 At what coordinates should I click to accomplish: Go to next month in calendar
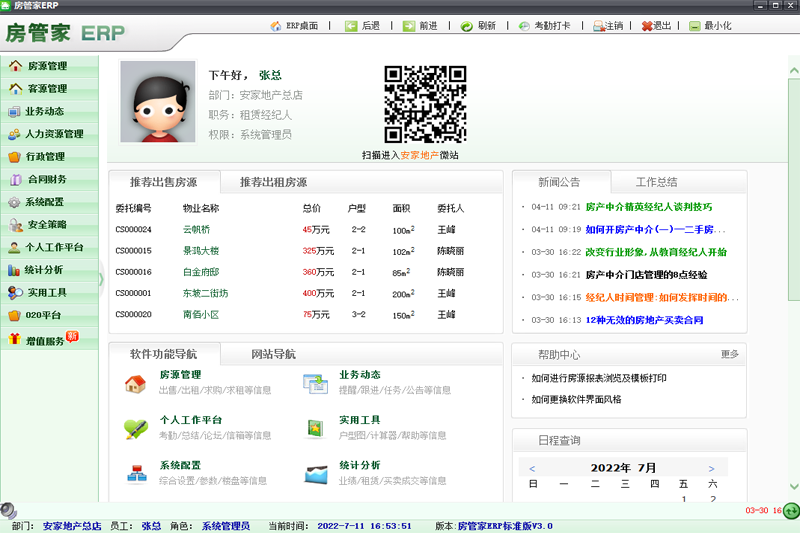(711, 468)
